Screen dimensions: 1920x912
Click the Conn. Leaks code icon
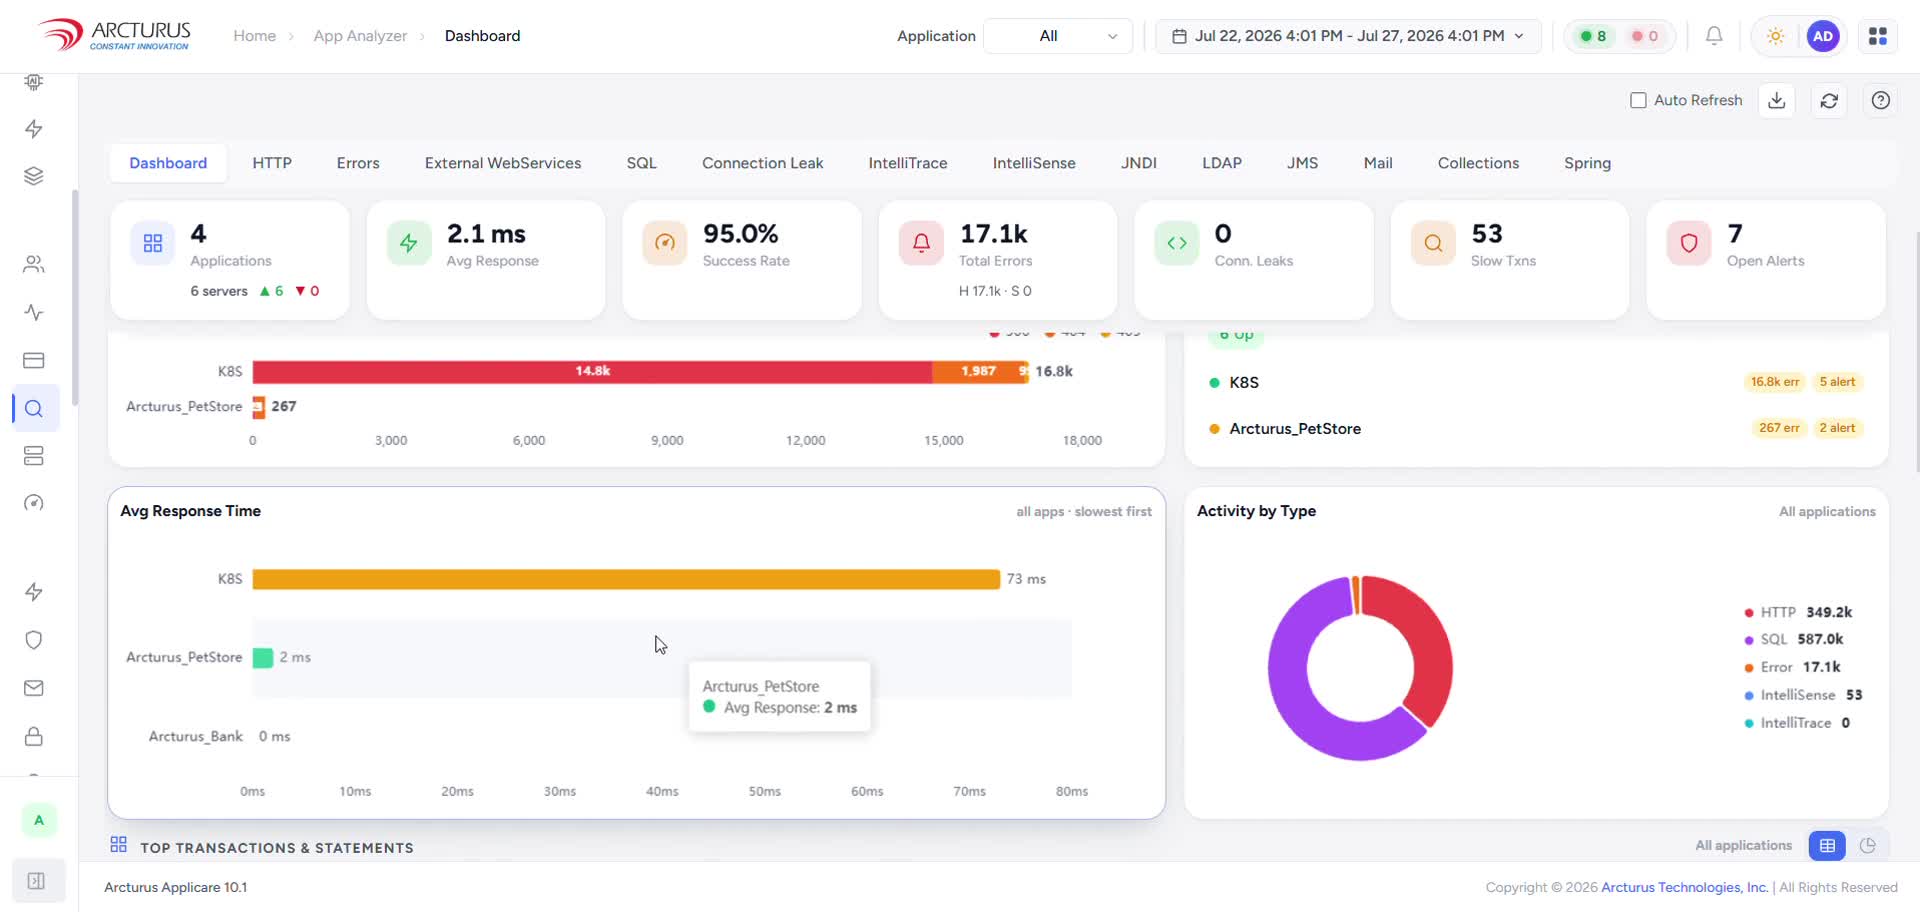(1177, 243)
